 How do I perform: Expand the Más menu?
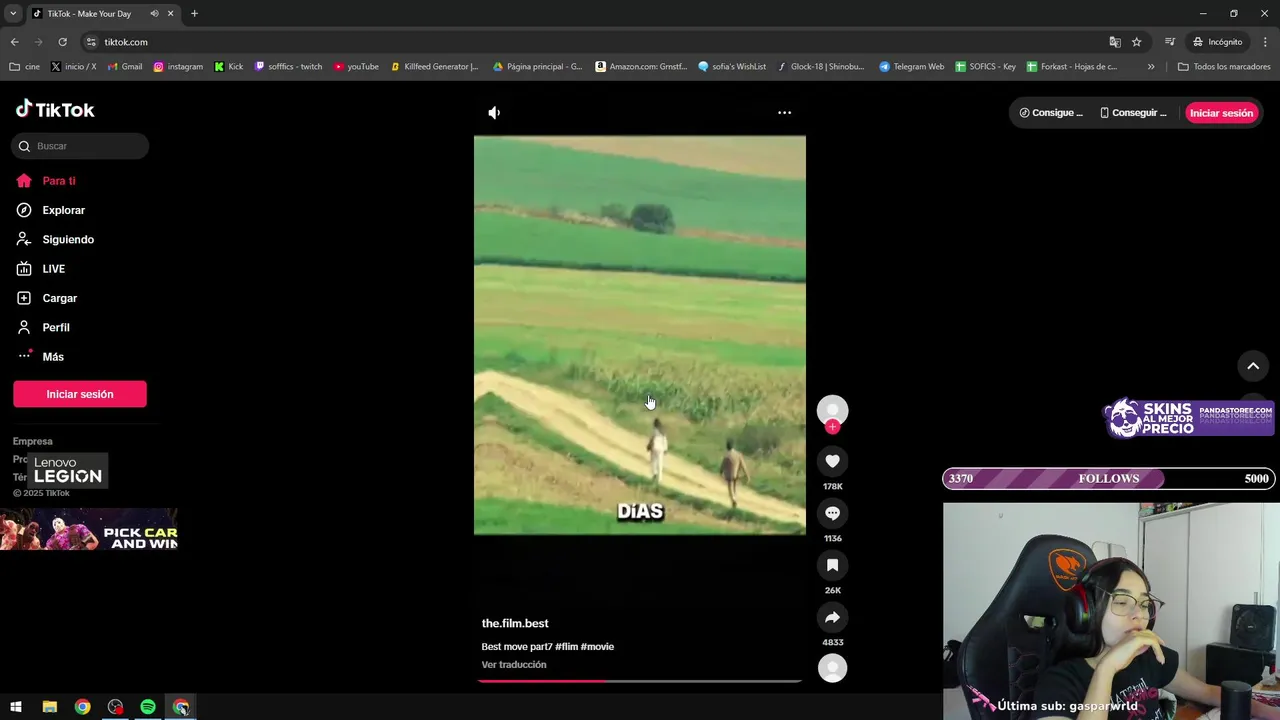point(53,357)
